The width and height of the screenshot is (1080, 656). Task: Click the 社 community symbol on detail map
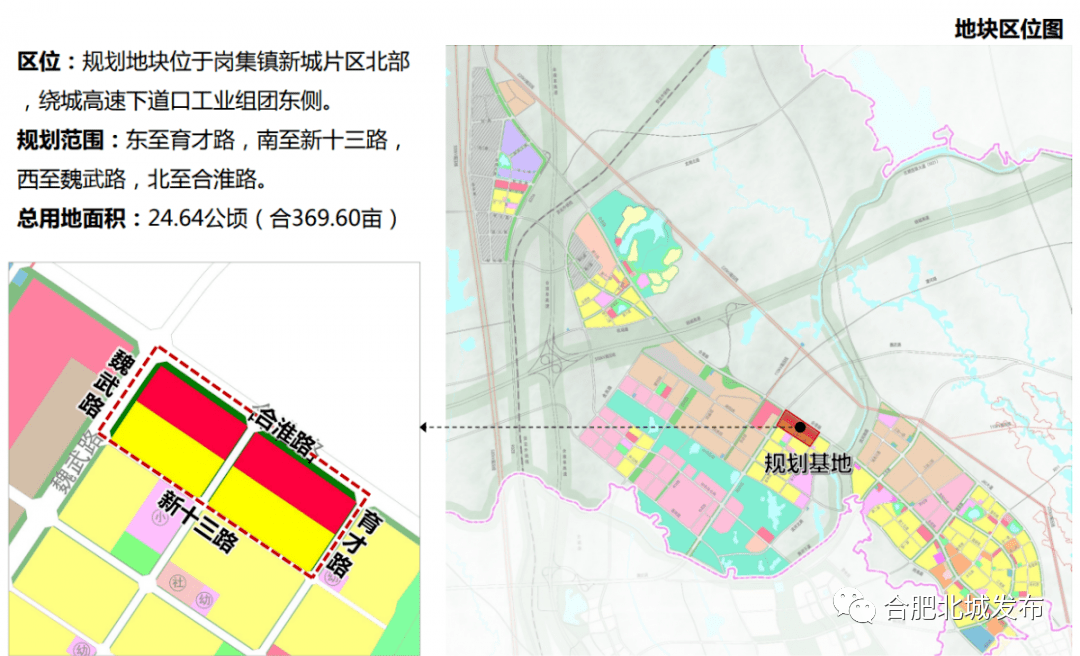point(178,583)
